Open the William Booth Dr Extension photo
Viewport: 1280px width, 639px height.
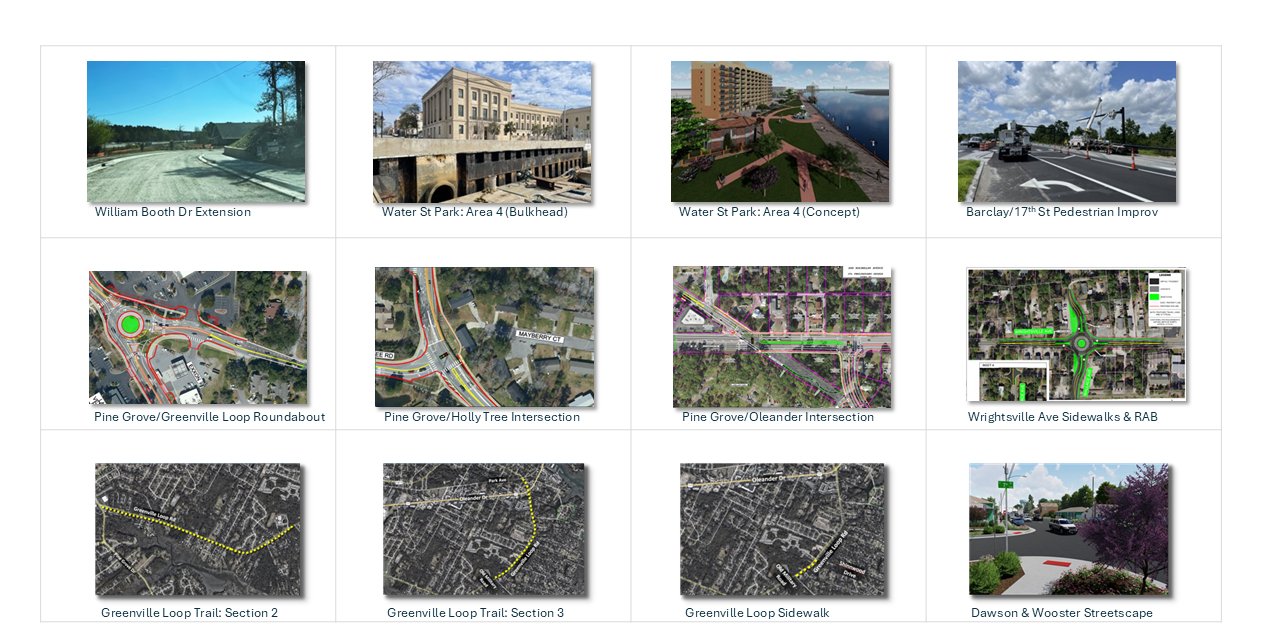pyautogui.click(x=196, y=131)
